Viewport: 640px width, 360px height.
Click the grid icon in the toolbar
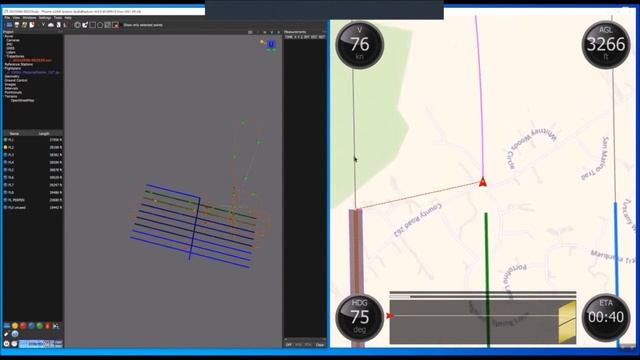point(108,25)
